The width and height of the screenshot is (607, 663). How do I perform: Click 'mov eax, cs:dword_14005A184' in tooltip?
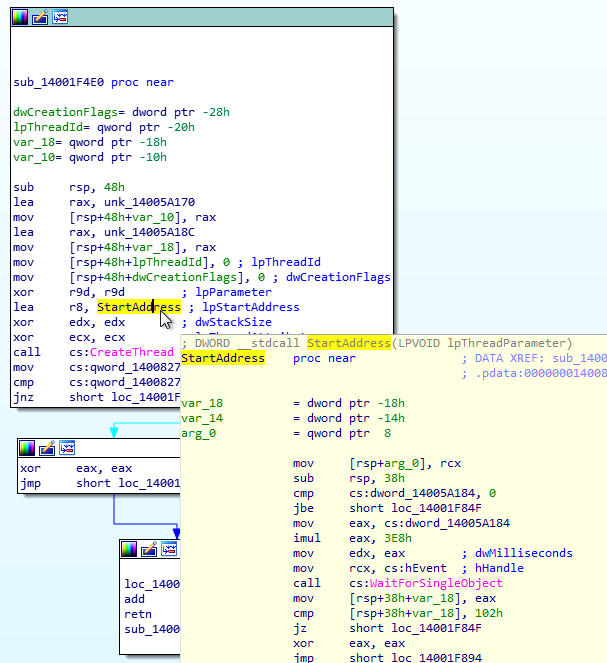point(402,523)
